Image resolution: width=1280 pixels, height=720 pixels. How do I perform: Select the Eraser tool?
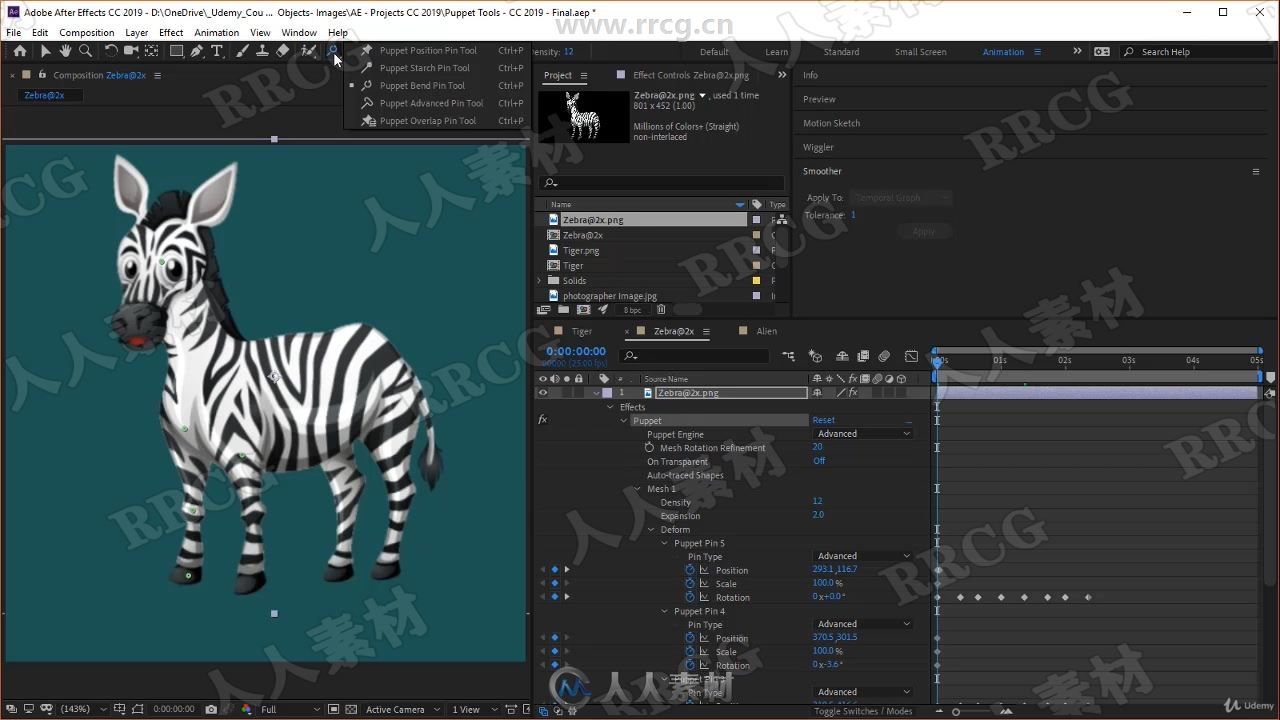coord(282,51)
